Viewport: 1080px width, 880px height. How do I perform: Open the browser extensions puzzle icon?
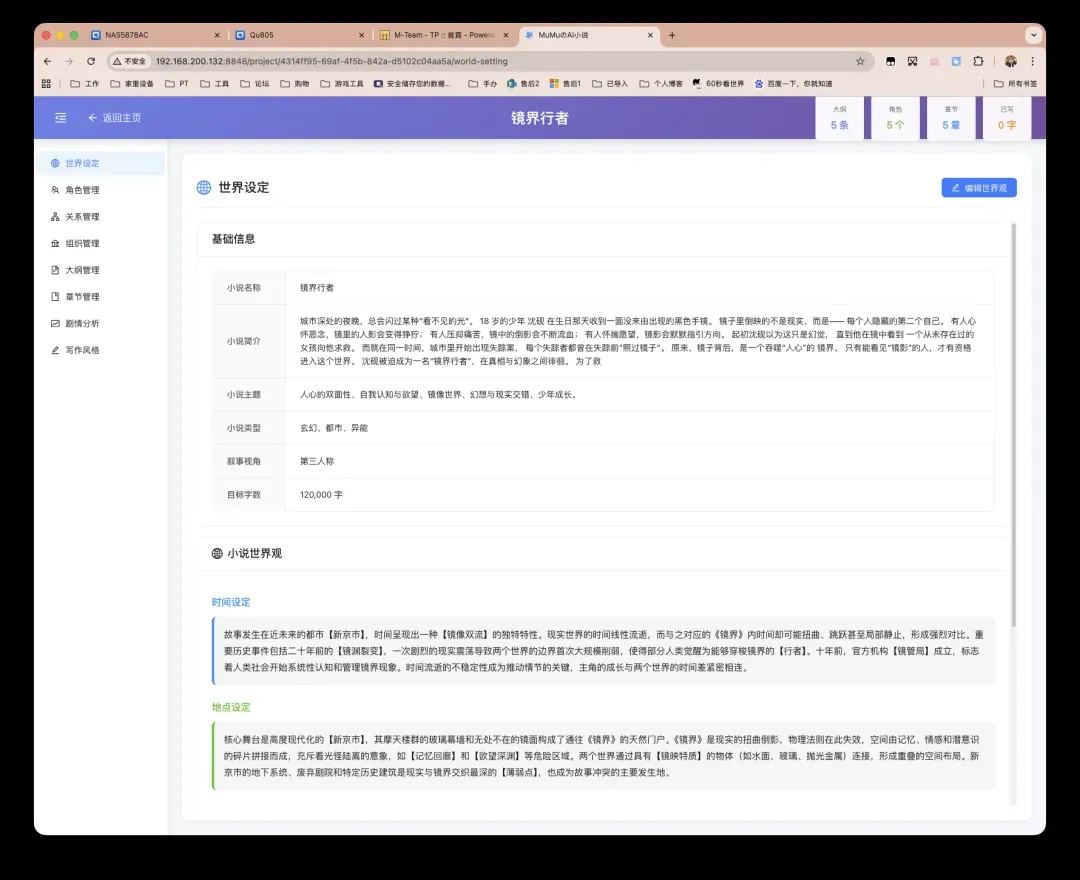tap(978, 61)
